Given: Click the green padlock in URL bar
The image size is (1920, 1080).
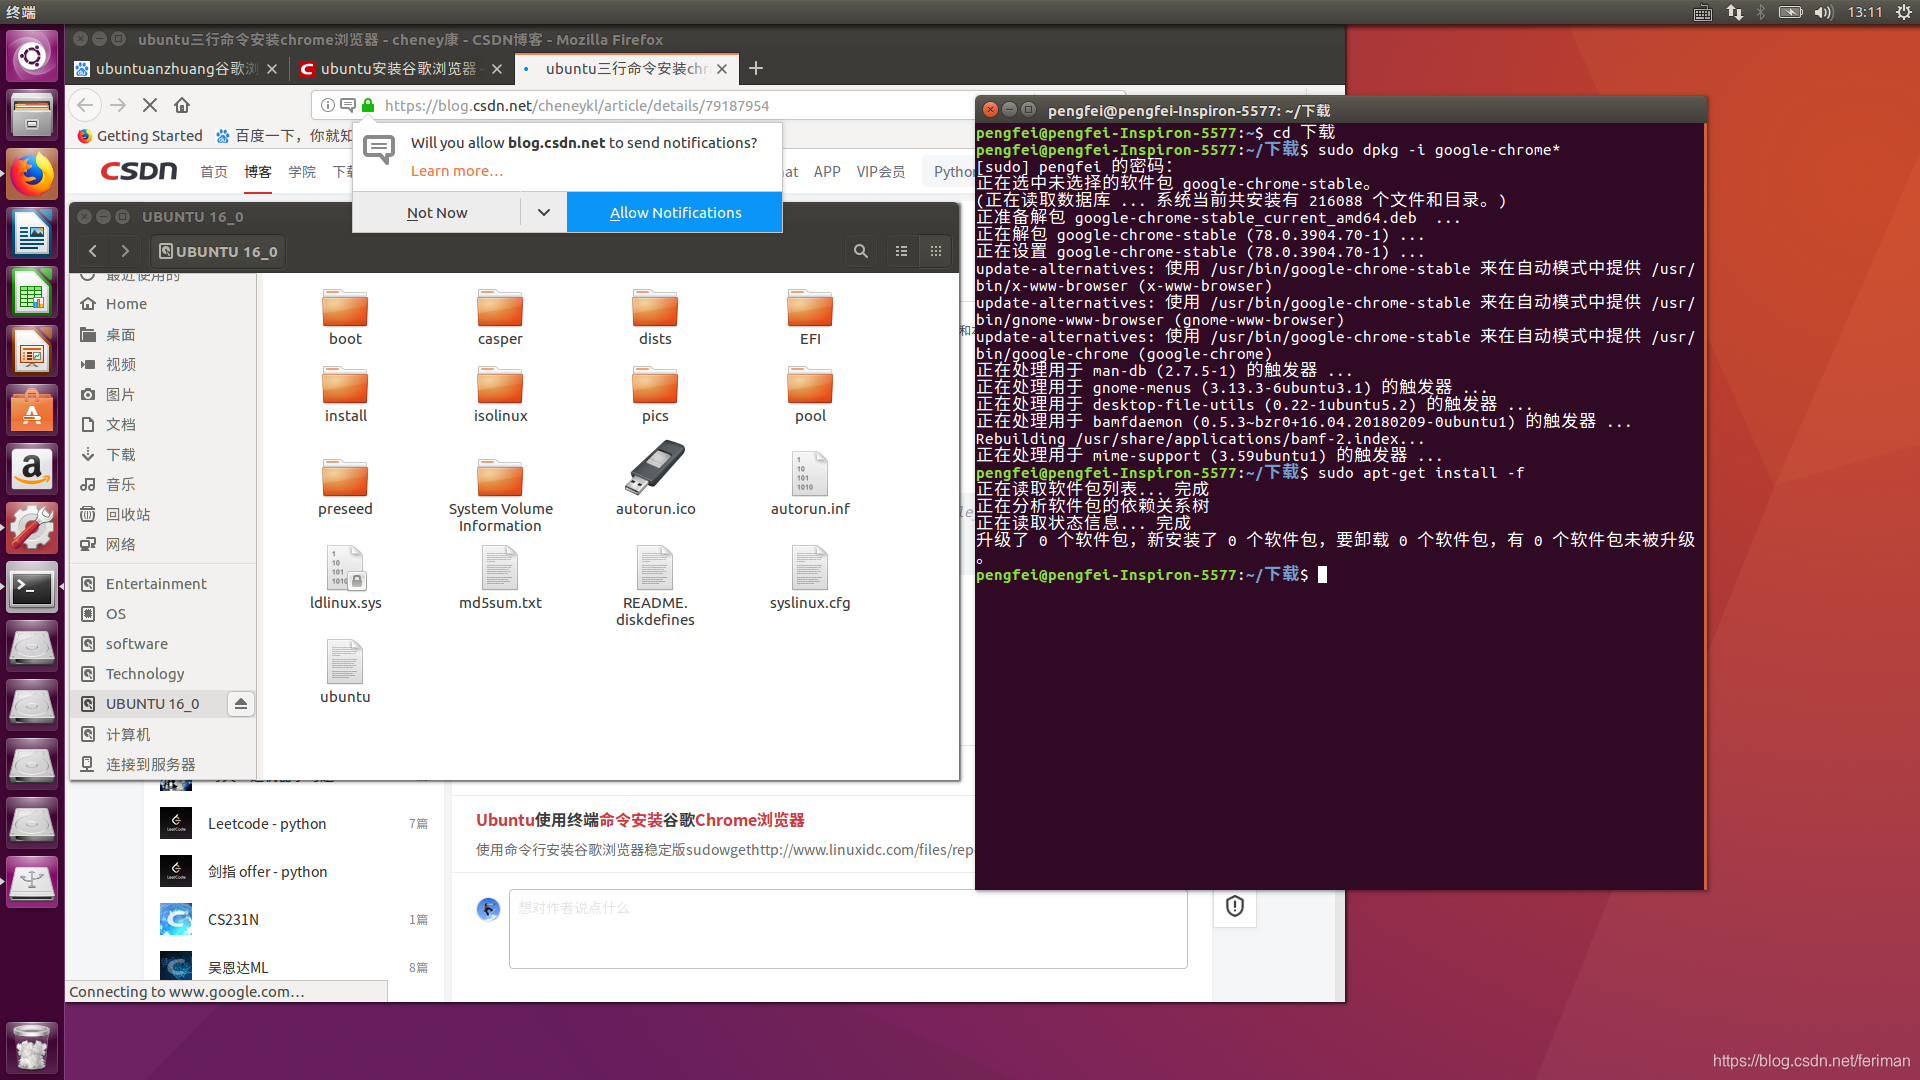Looking at the screenshot, I should click(x=368, y=105).
